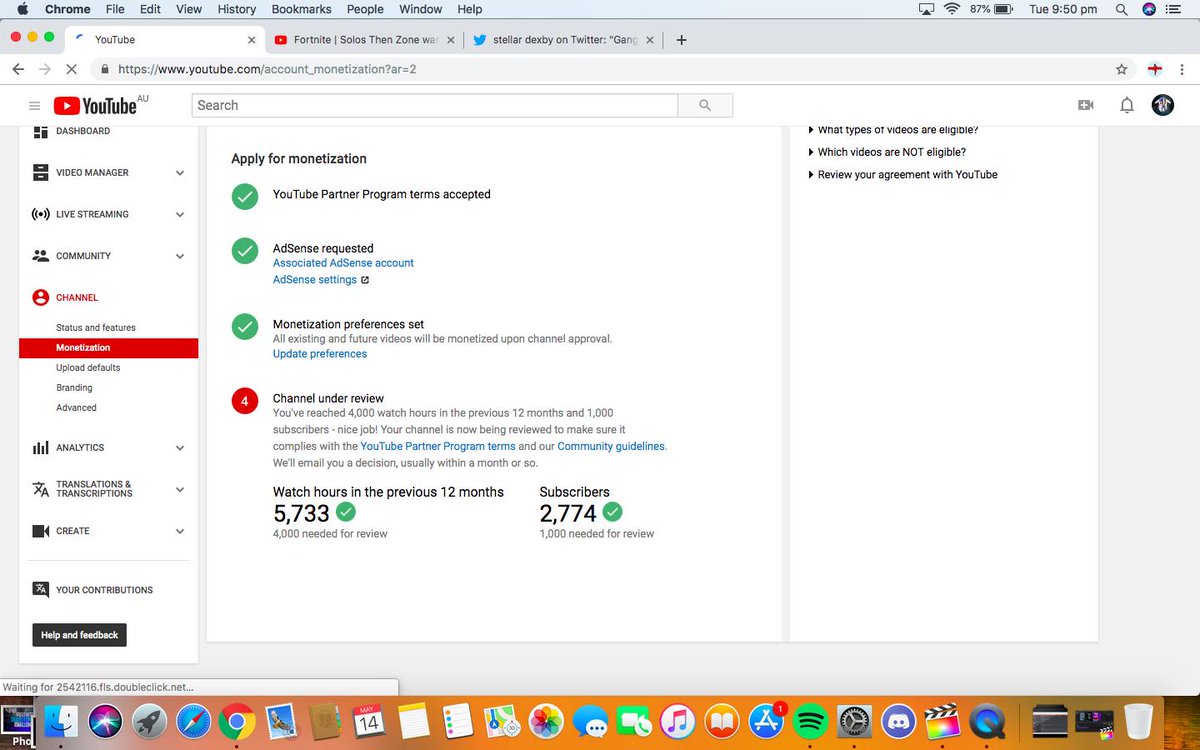Launch Safari from the dock
Image resolution: width=1200 pixels, height=750 pixels.
pyautogui.click(x=193, y=721)
